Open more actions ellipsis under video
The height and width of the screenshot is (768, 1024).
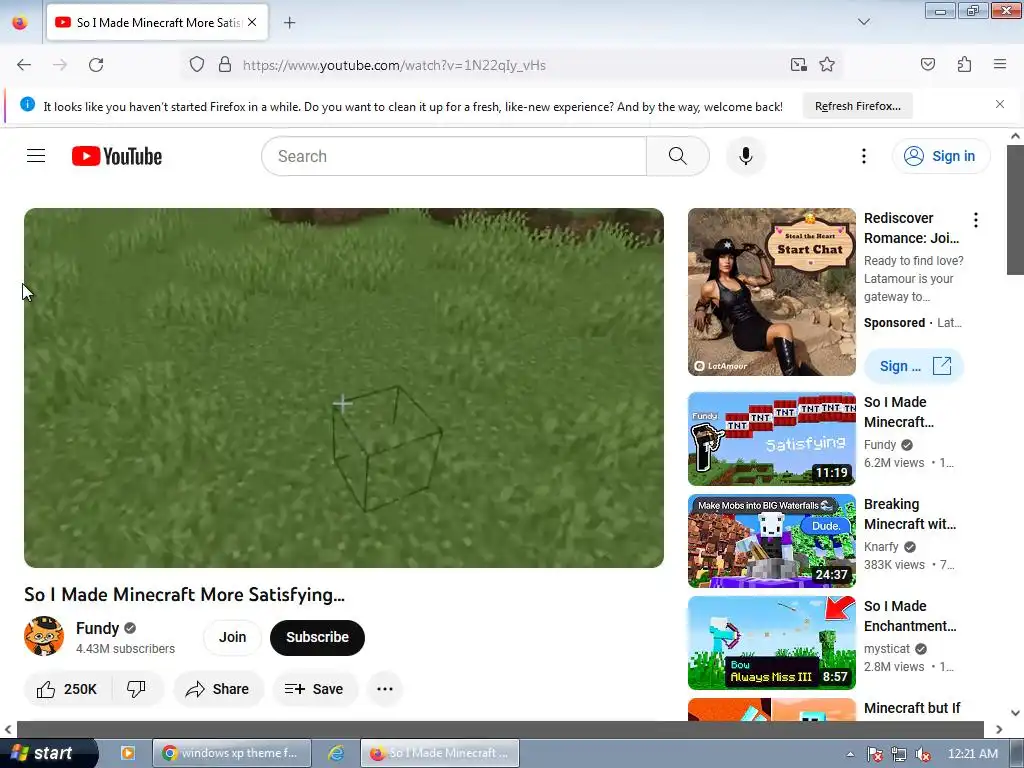point(385,689)
